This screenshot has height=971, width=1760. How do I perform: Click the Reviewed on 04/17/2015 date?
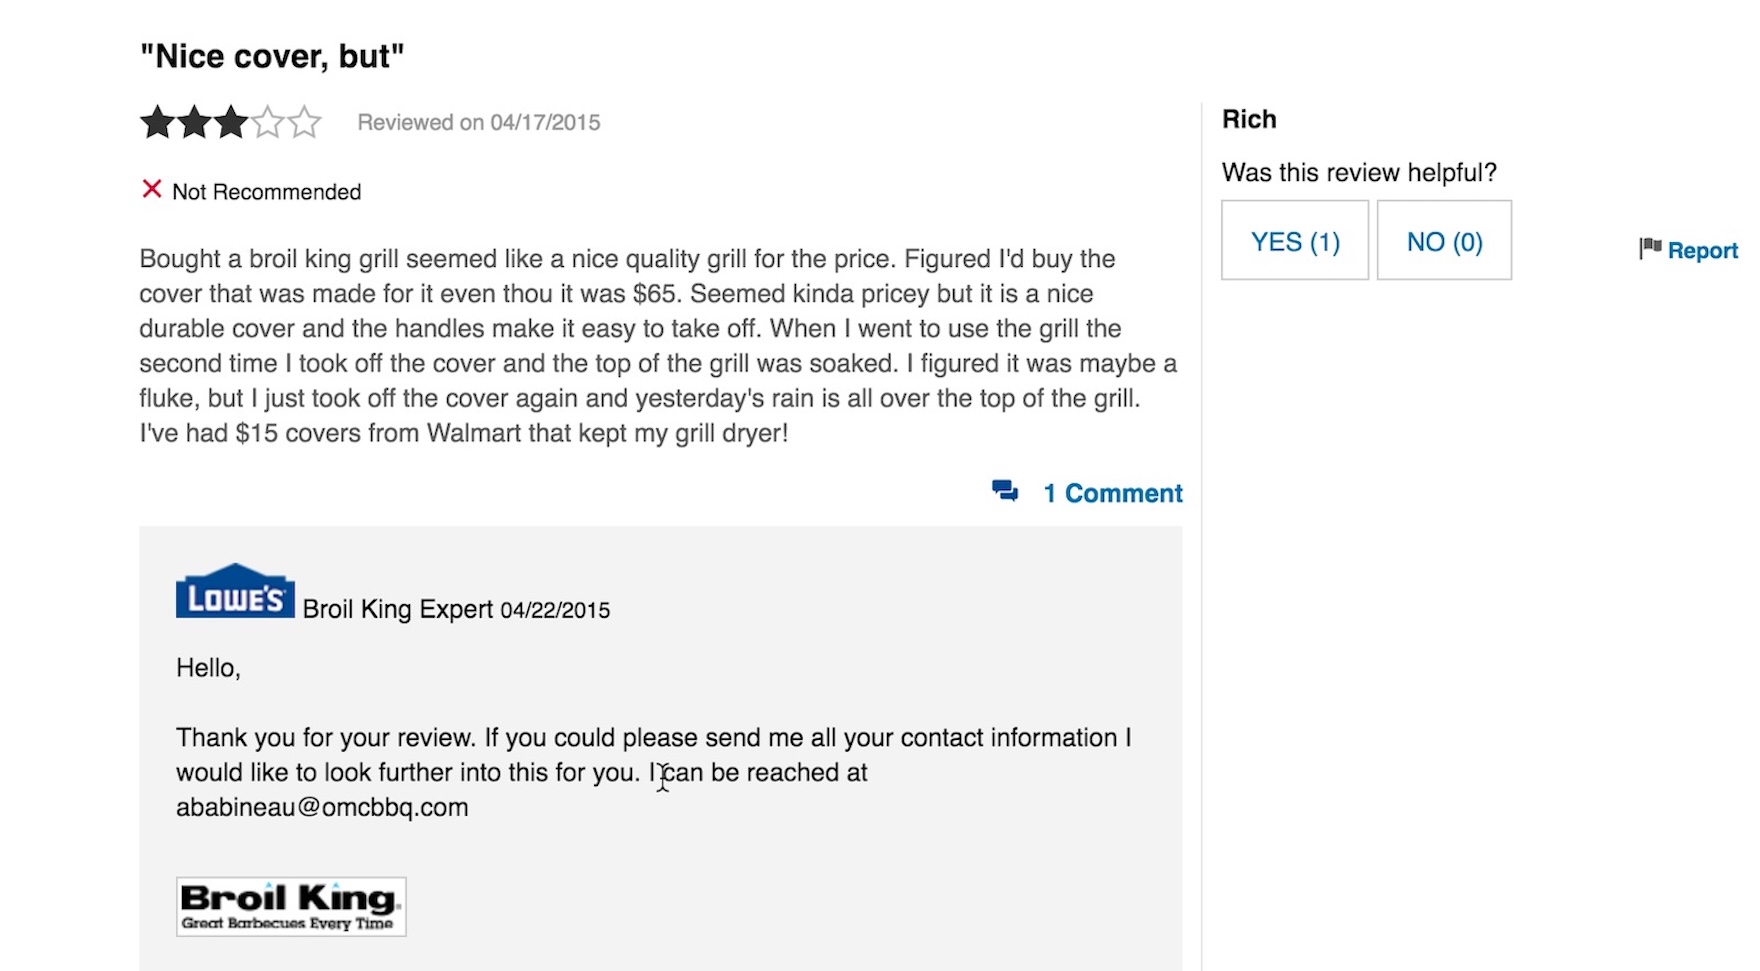pyautogui.click(x=479, y=122)
